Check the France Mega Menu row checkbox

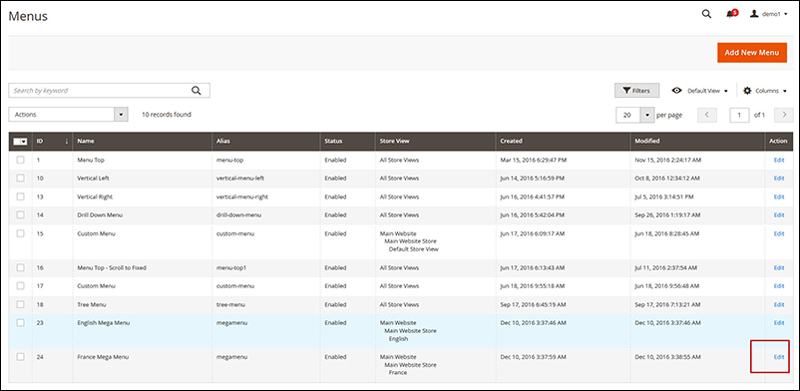coord(20,357)
